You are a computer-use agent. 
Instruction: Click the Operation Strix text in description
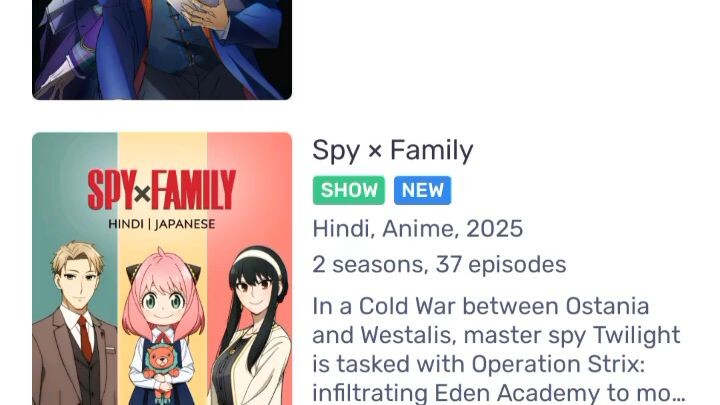[558, 364]
